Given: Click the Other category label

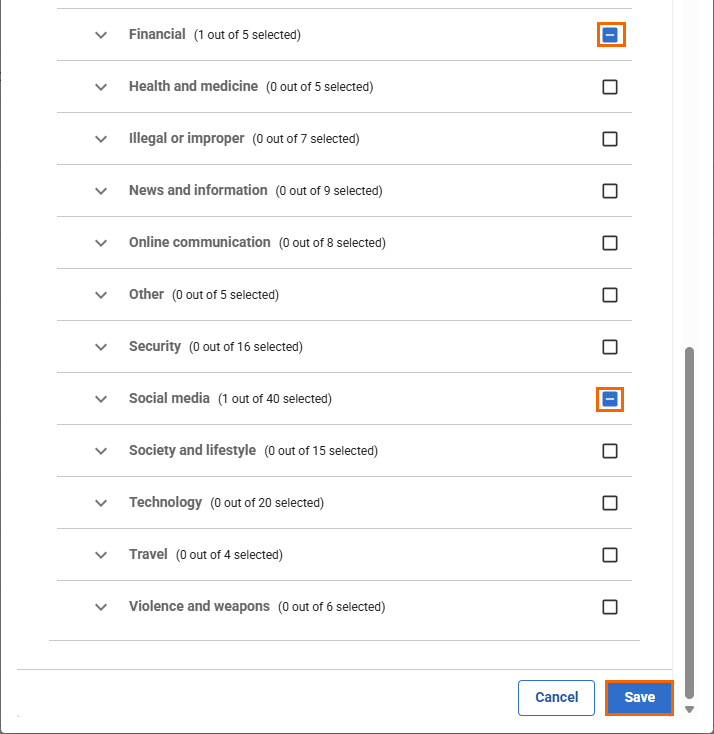Looking at the screenshot, I should [146, 295].
